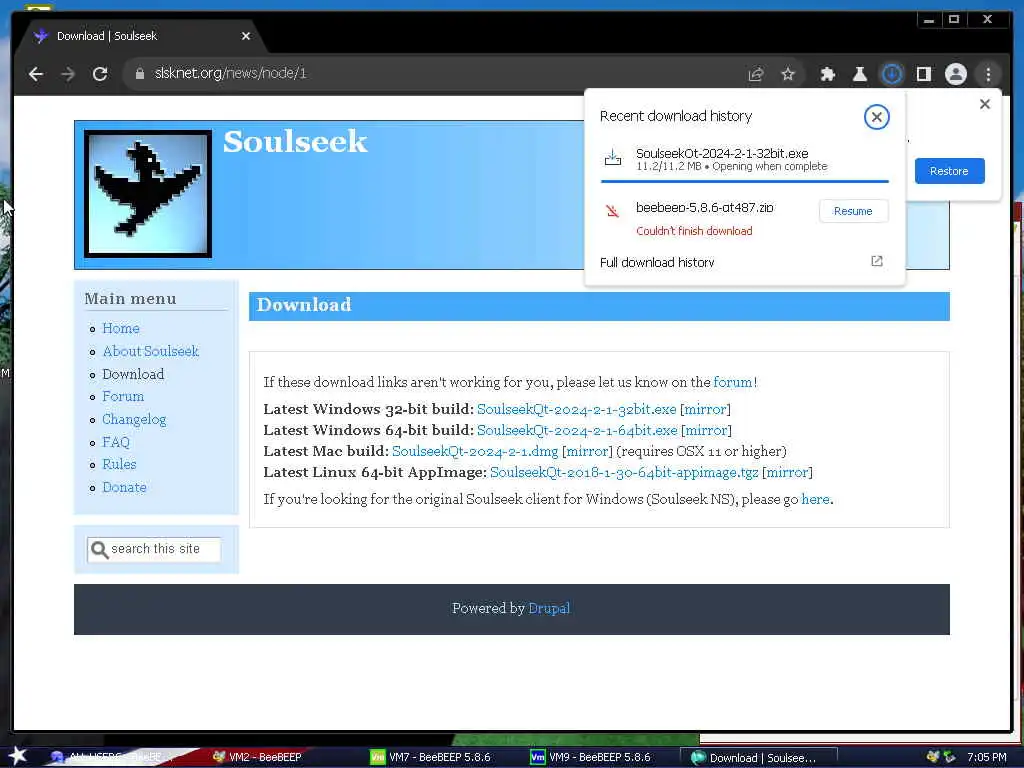Share this page via share icon

click(x=756, y=74)
